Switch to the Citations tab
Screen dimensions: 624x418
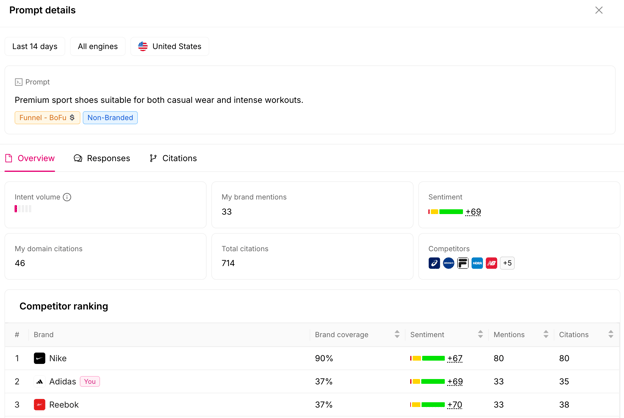coord(173,158)
